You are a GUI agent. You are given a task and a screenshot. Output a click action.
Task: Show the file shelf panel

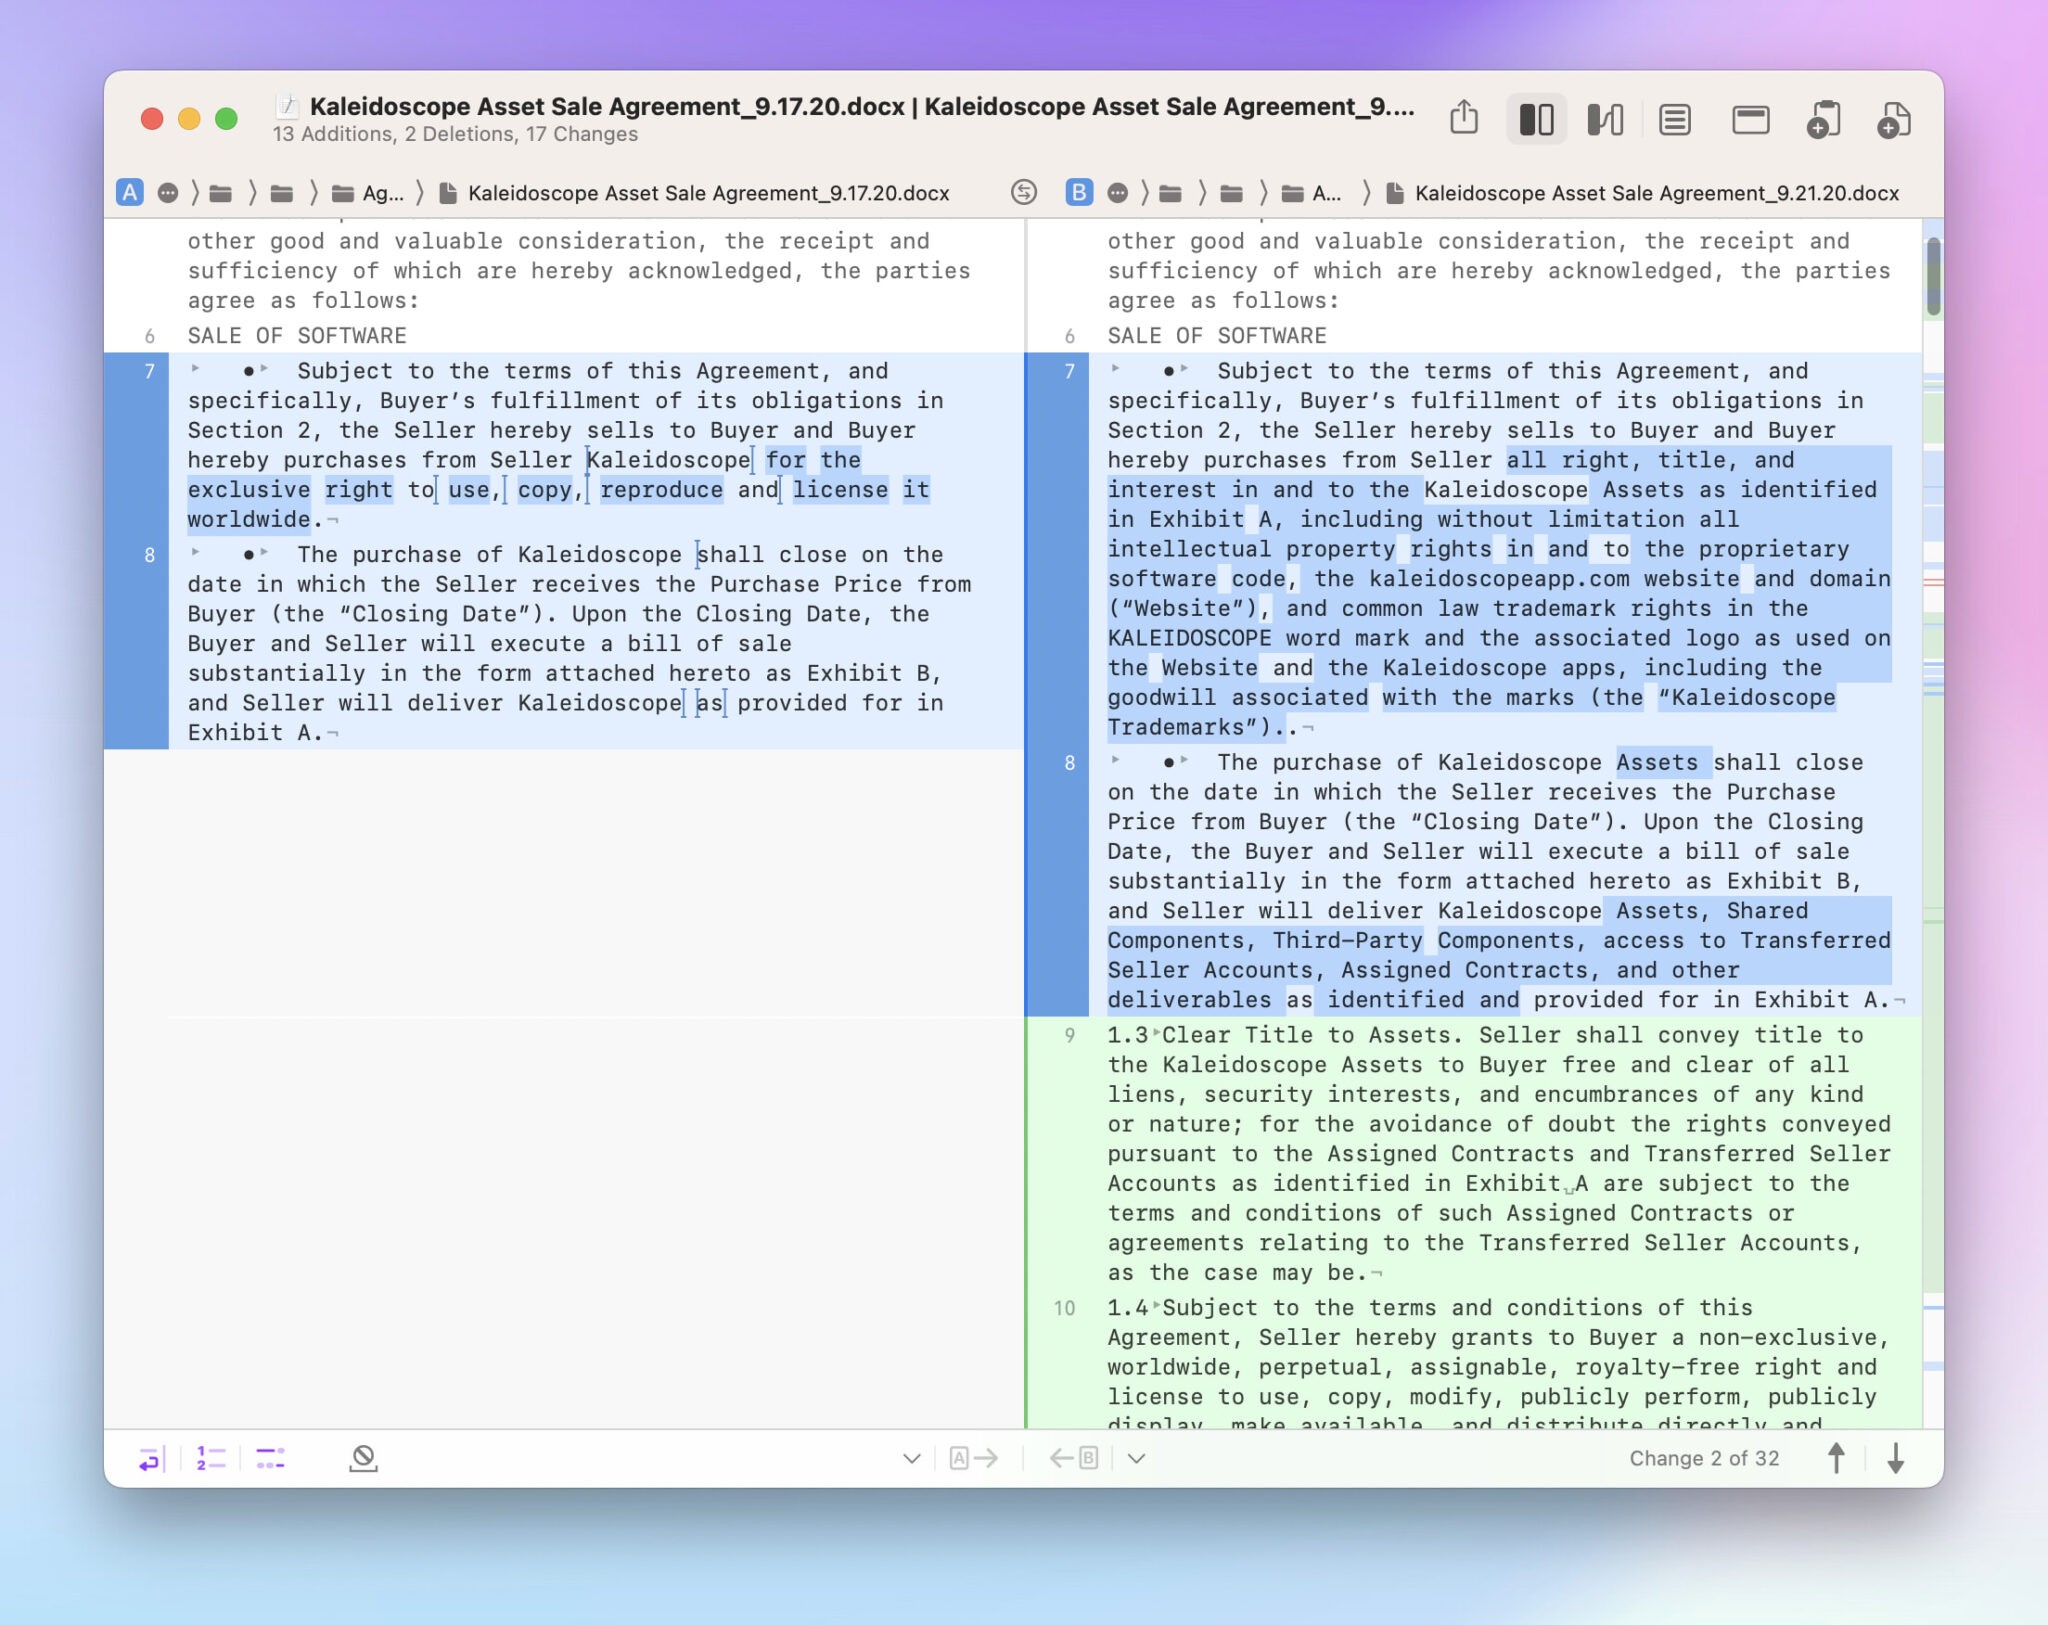pos(1750,119)
